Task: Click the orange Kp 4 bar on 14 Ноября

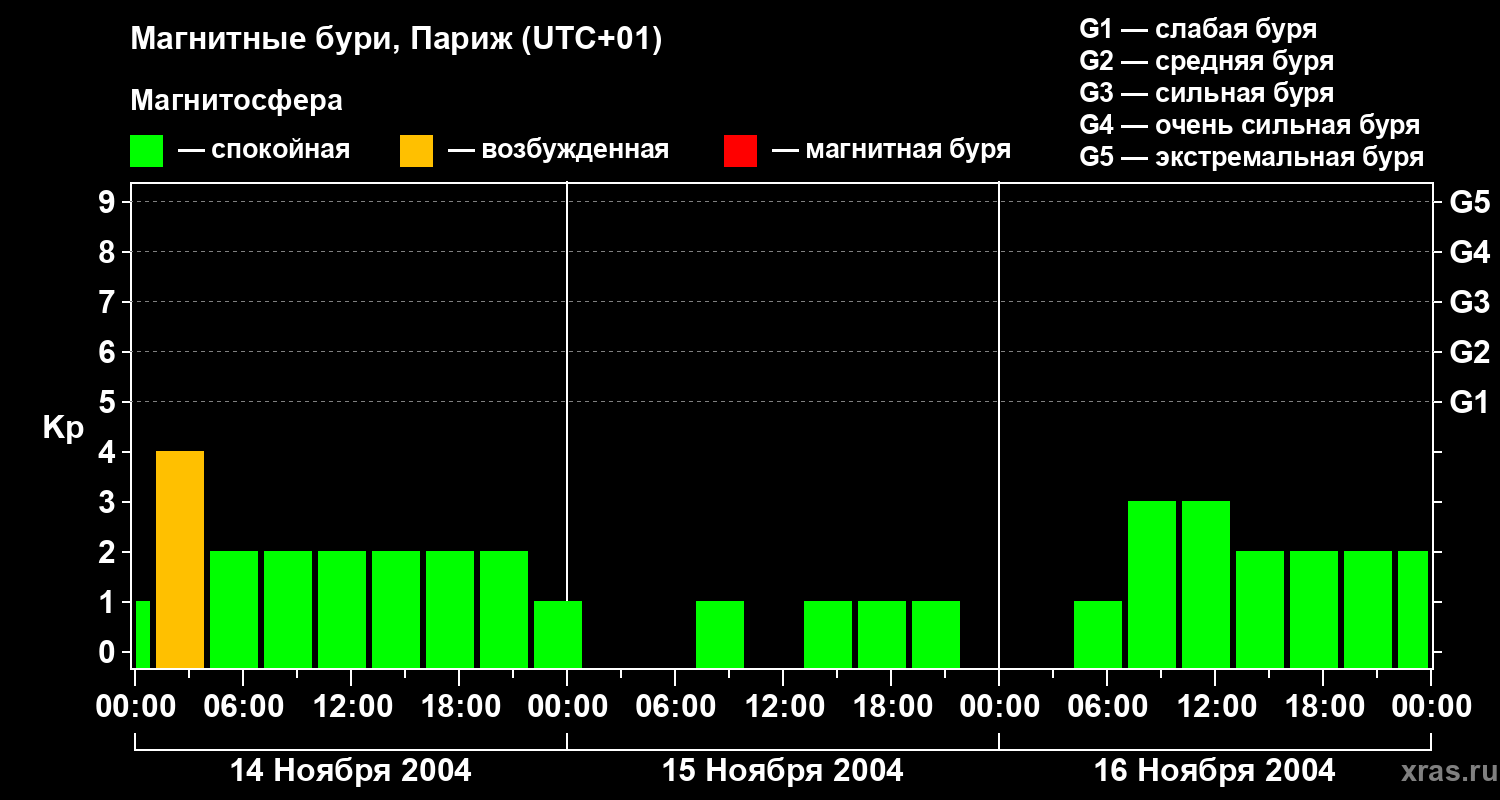Action: pyautogui.click(x=180, y=560)
